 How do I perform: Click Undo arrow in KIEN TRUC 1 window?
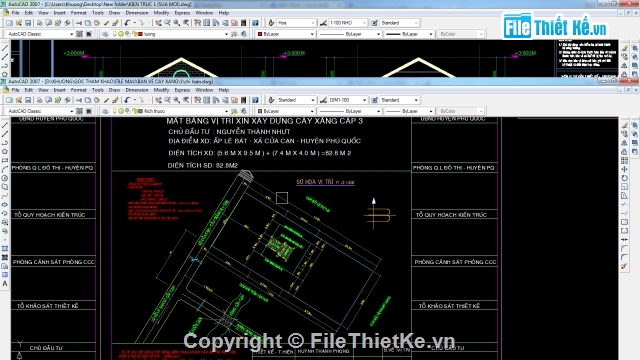[x=127, y=23]
